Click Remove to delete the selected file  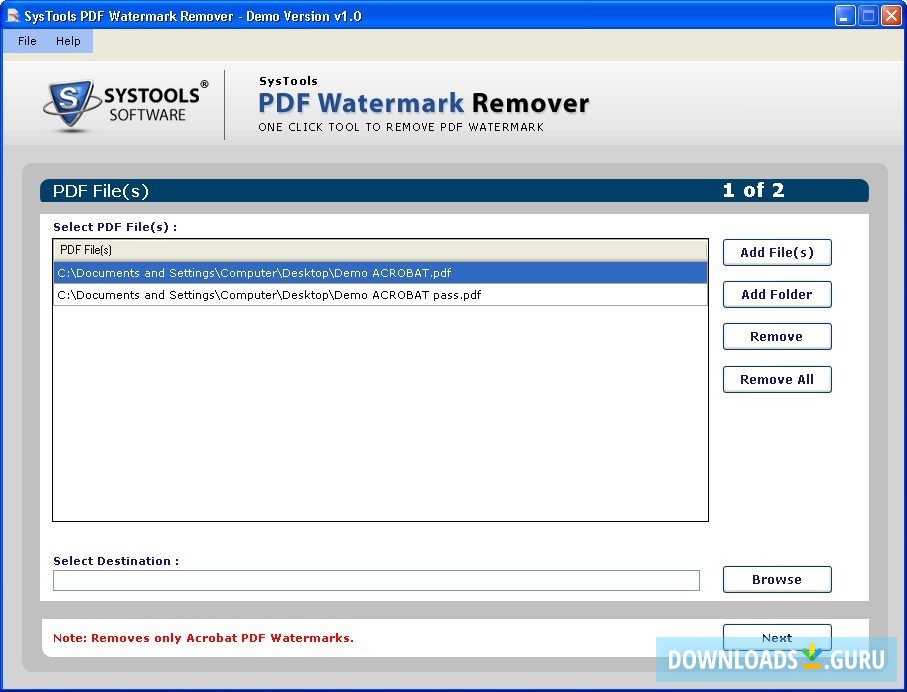click(x=777, y=336)
